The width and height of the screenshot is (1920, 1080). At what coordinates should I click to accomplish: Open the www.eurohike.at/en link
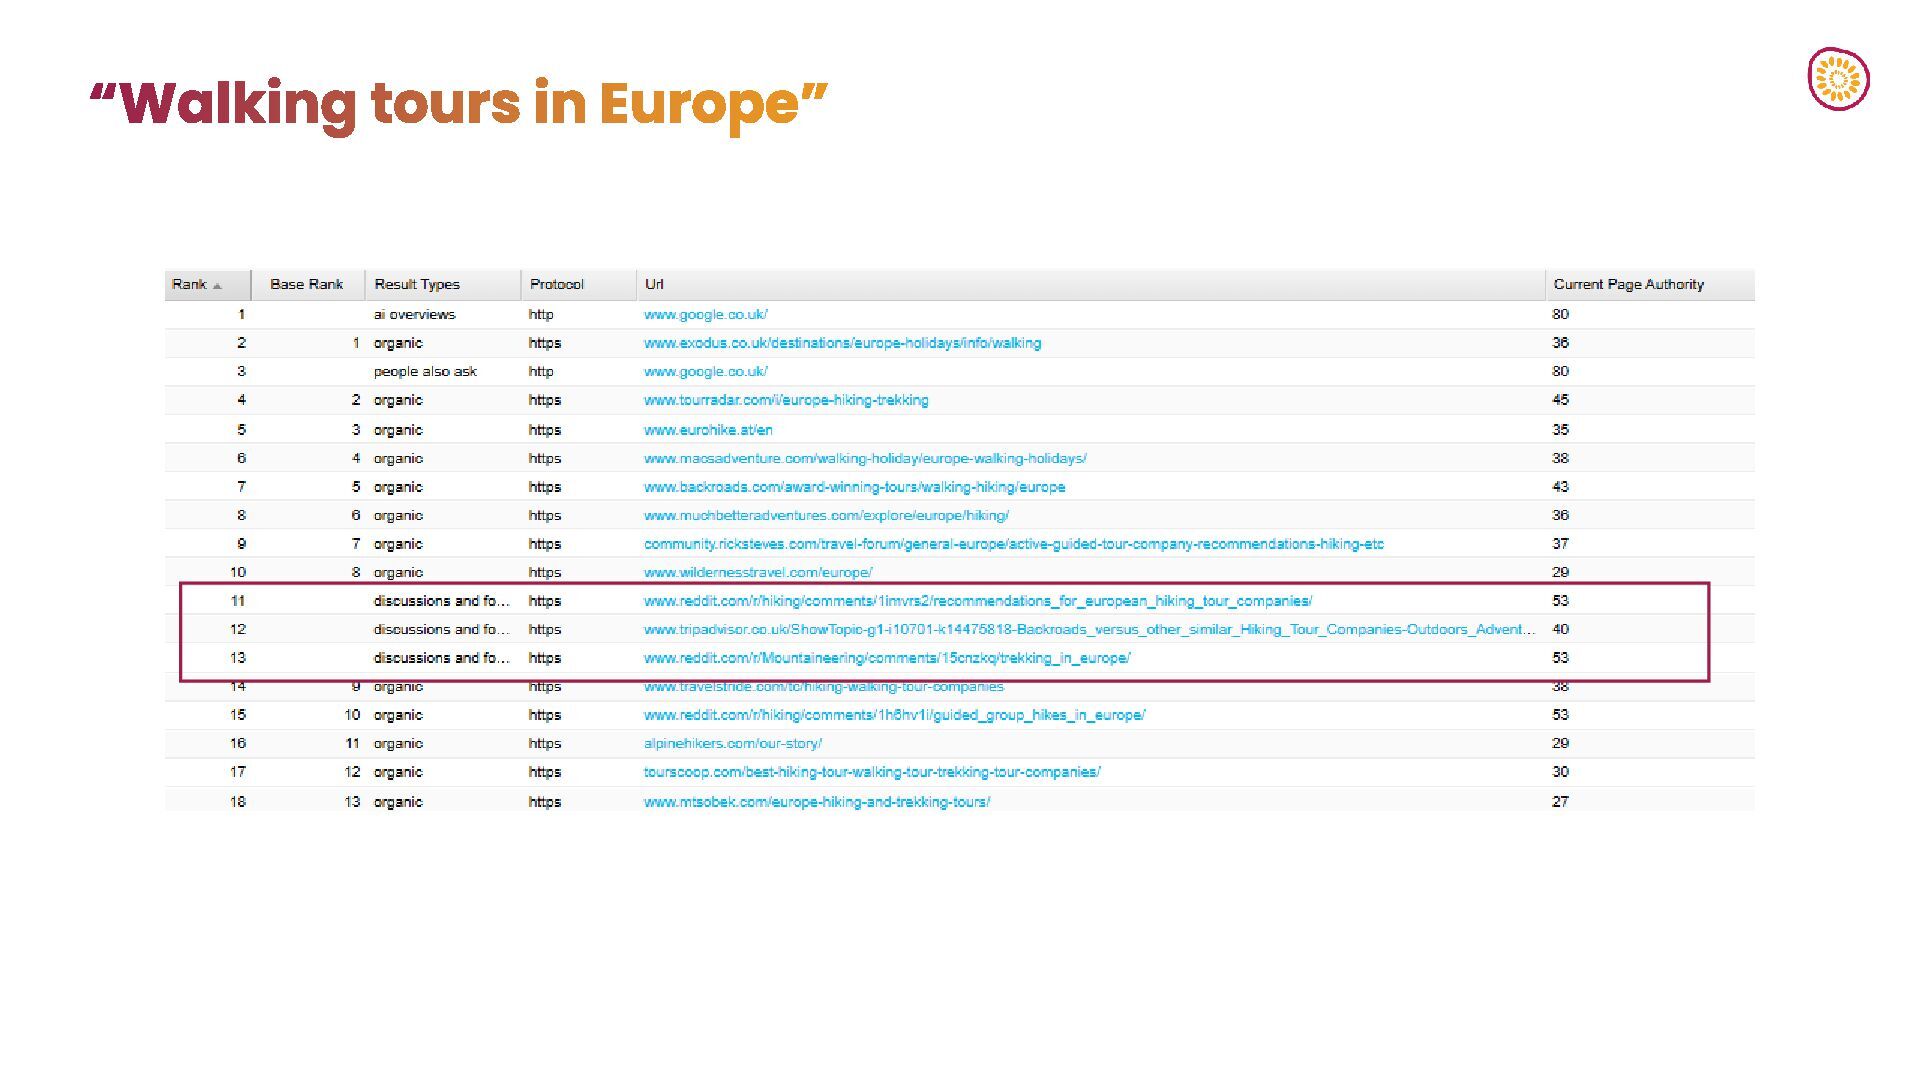708,430
